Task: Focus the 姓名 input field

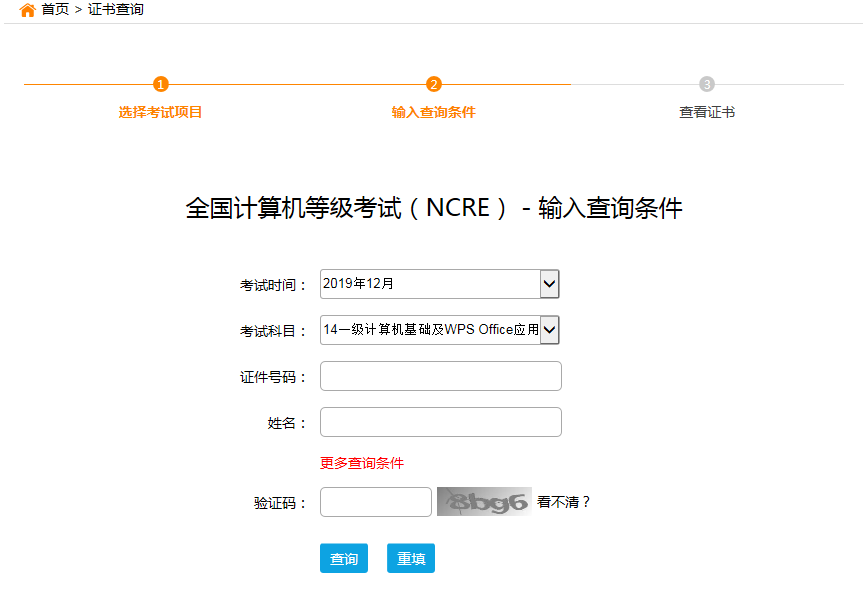Action: tap(441, 422)
